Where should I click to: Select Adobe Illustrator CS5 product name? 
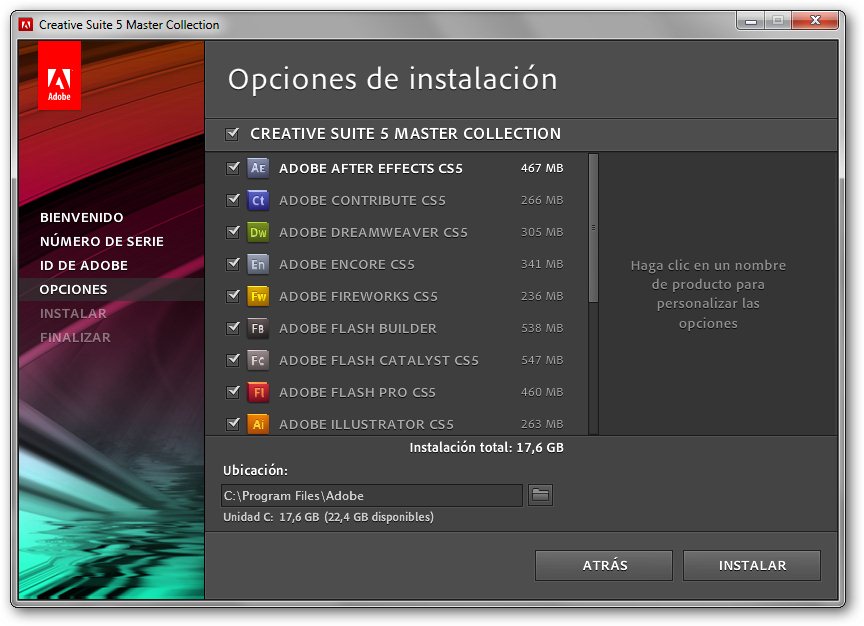(366, 424)
